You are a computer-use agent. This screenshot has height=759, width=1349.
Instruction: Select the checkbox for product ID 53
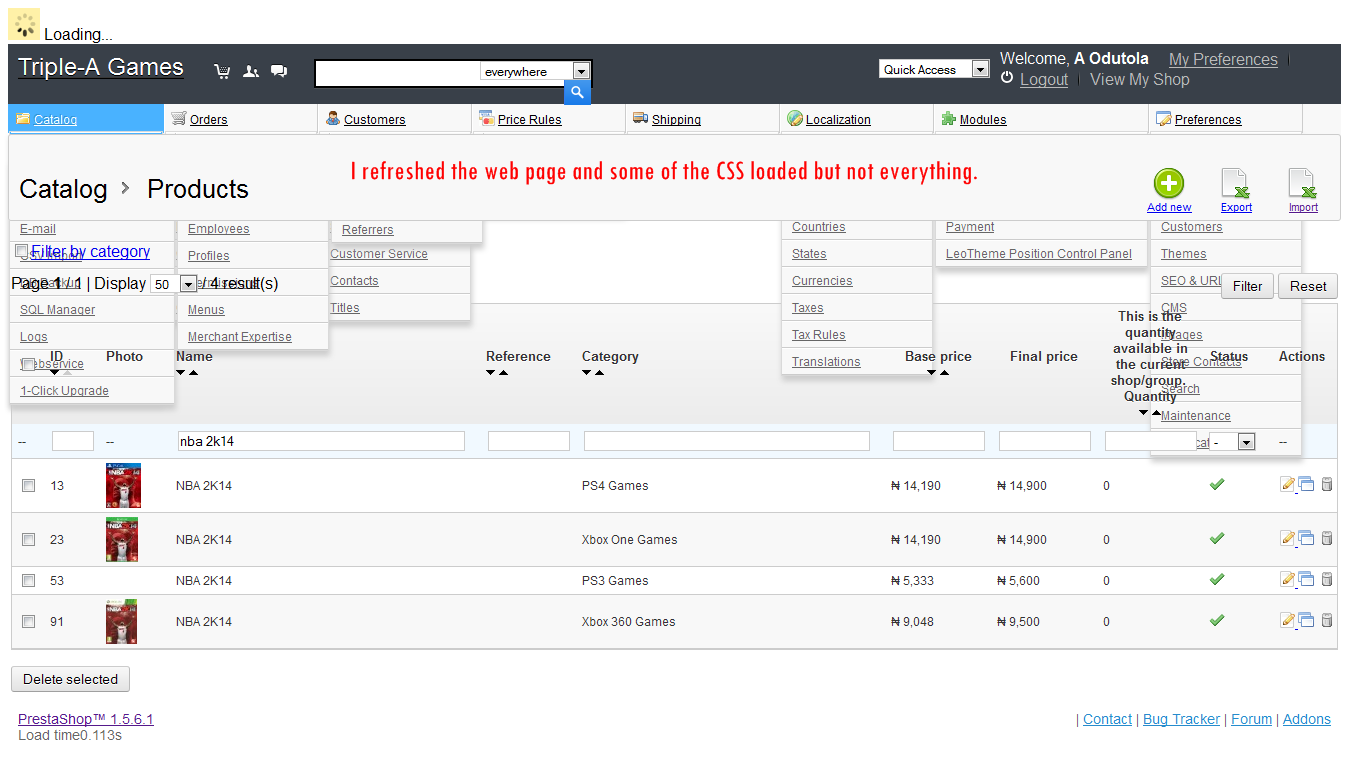click(x=29, y=580)
